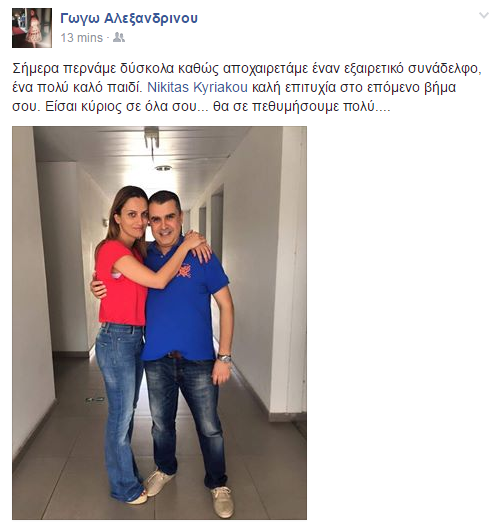This screenshot has height=525, width=498.
Task: Open Γωγω Αλεξανδρινου's profile picture thumbnail
Action: tap(32, 28)
